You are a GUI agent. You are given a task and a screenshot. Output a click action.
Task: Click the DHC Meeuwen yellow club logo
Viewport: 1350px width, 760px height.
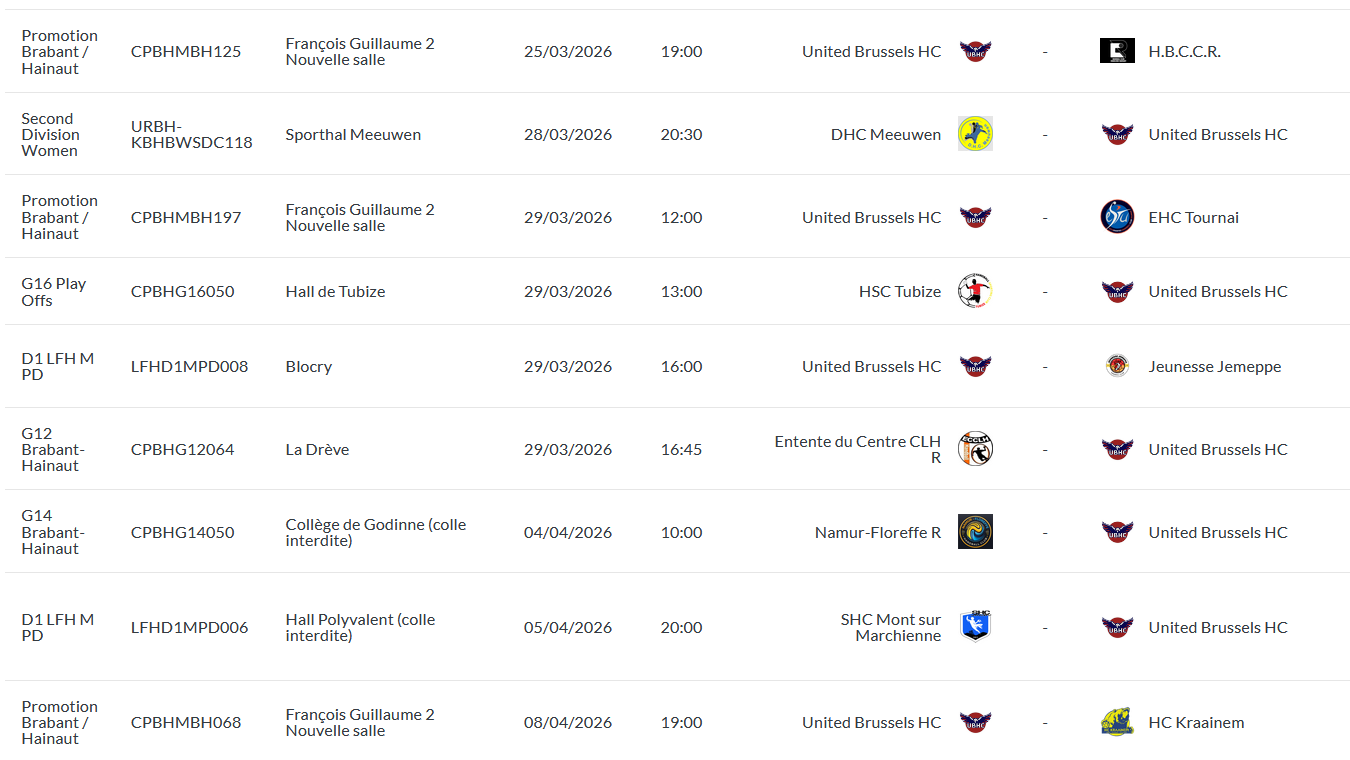tap(975, 134)
